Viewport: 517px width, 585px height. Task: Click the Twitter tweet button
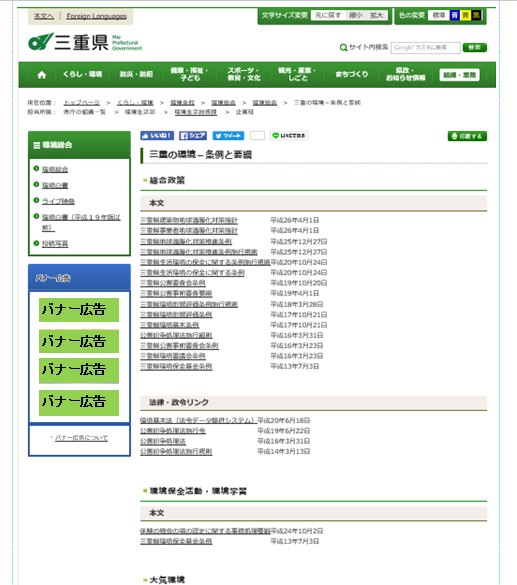click(x=228, y=136)
